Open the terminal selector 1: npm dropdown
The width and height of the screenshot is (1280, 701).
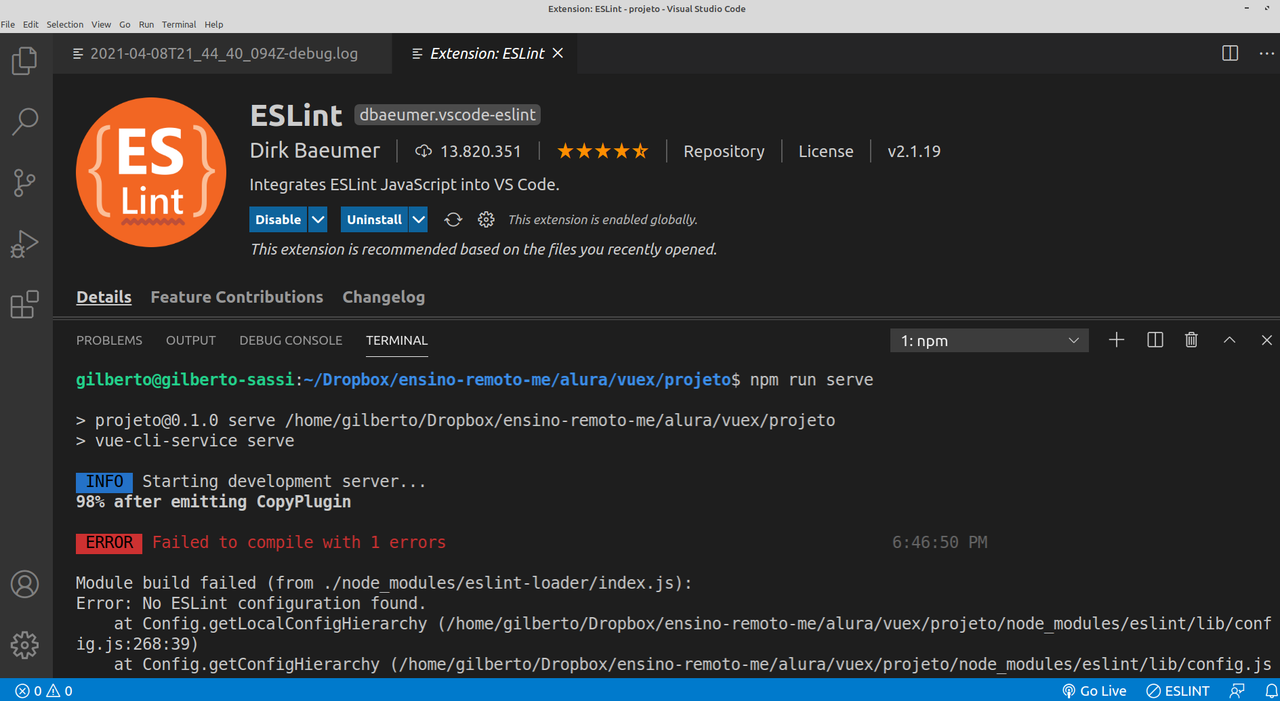click(989, 341)
